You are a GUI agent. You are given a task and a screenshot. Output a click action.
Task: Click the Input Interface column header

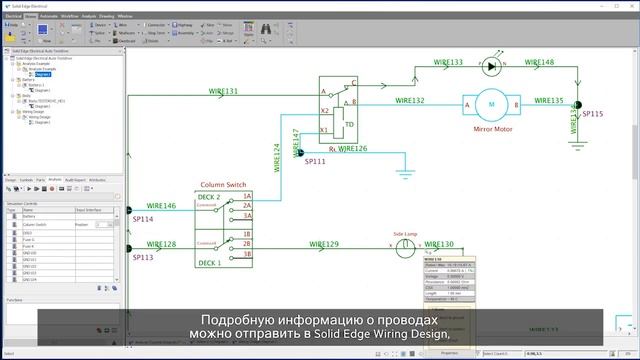(x=94, y=210)
